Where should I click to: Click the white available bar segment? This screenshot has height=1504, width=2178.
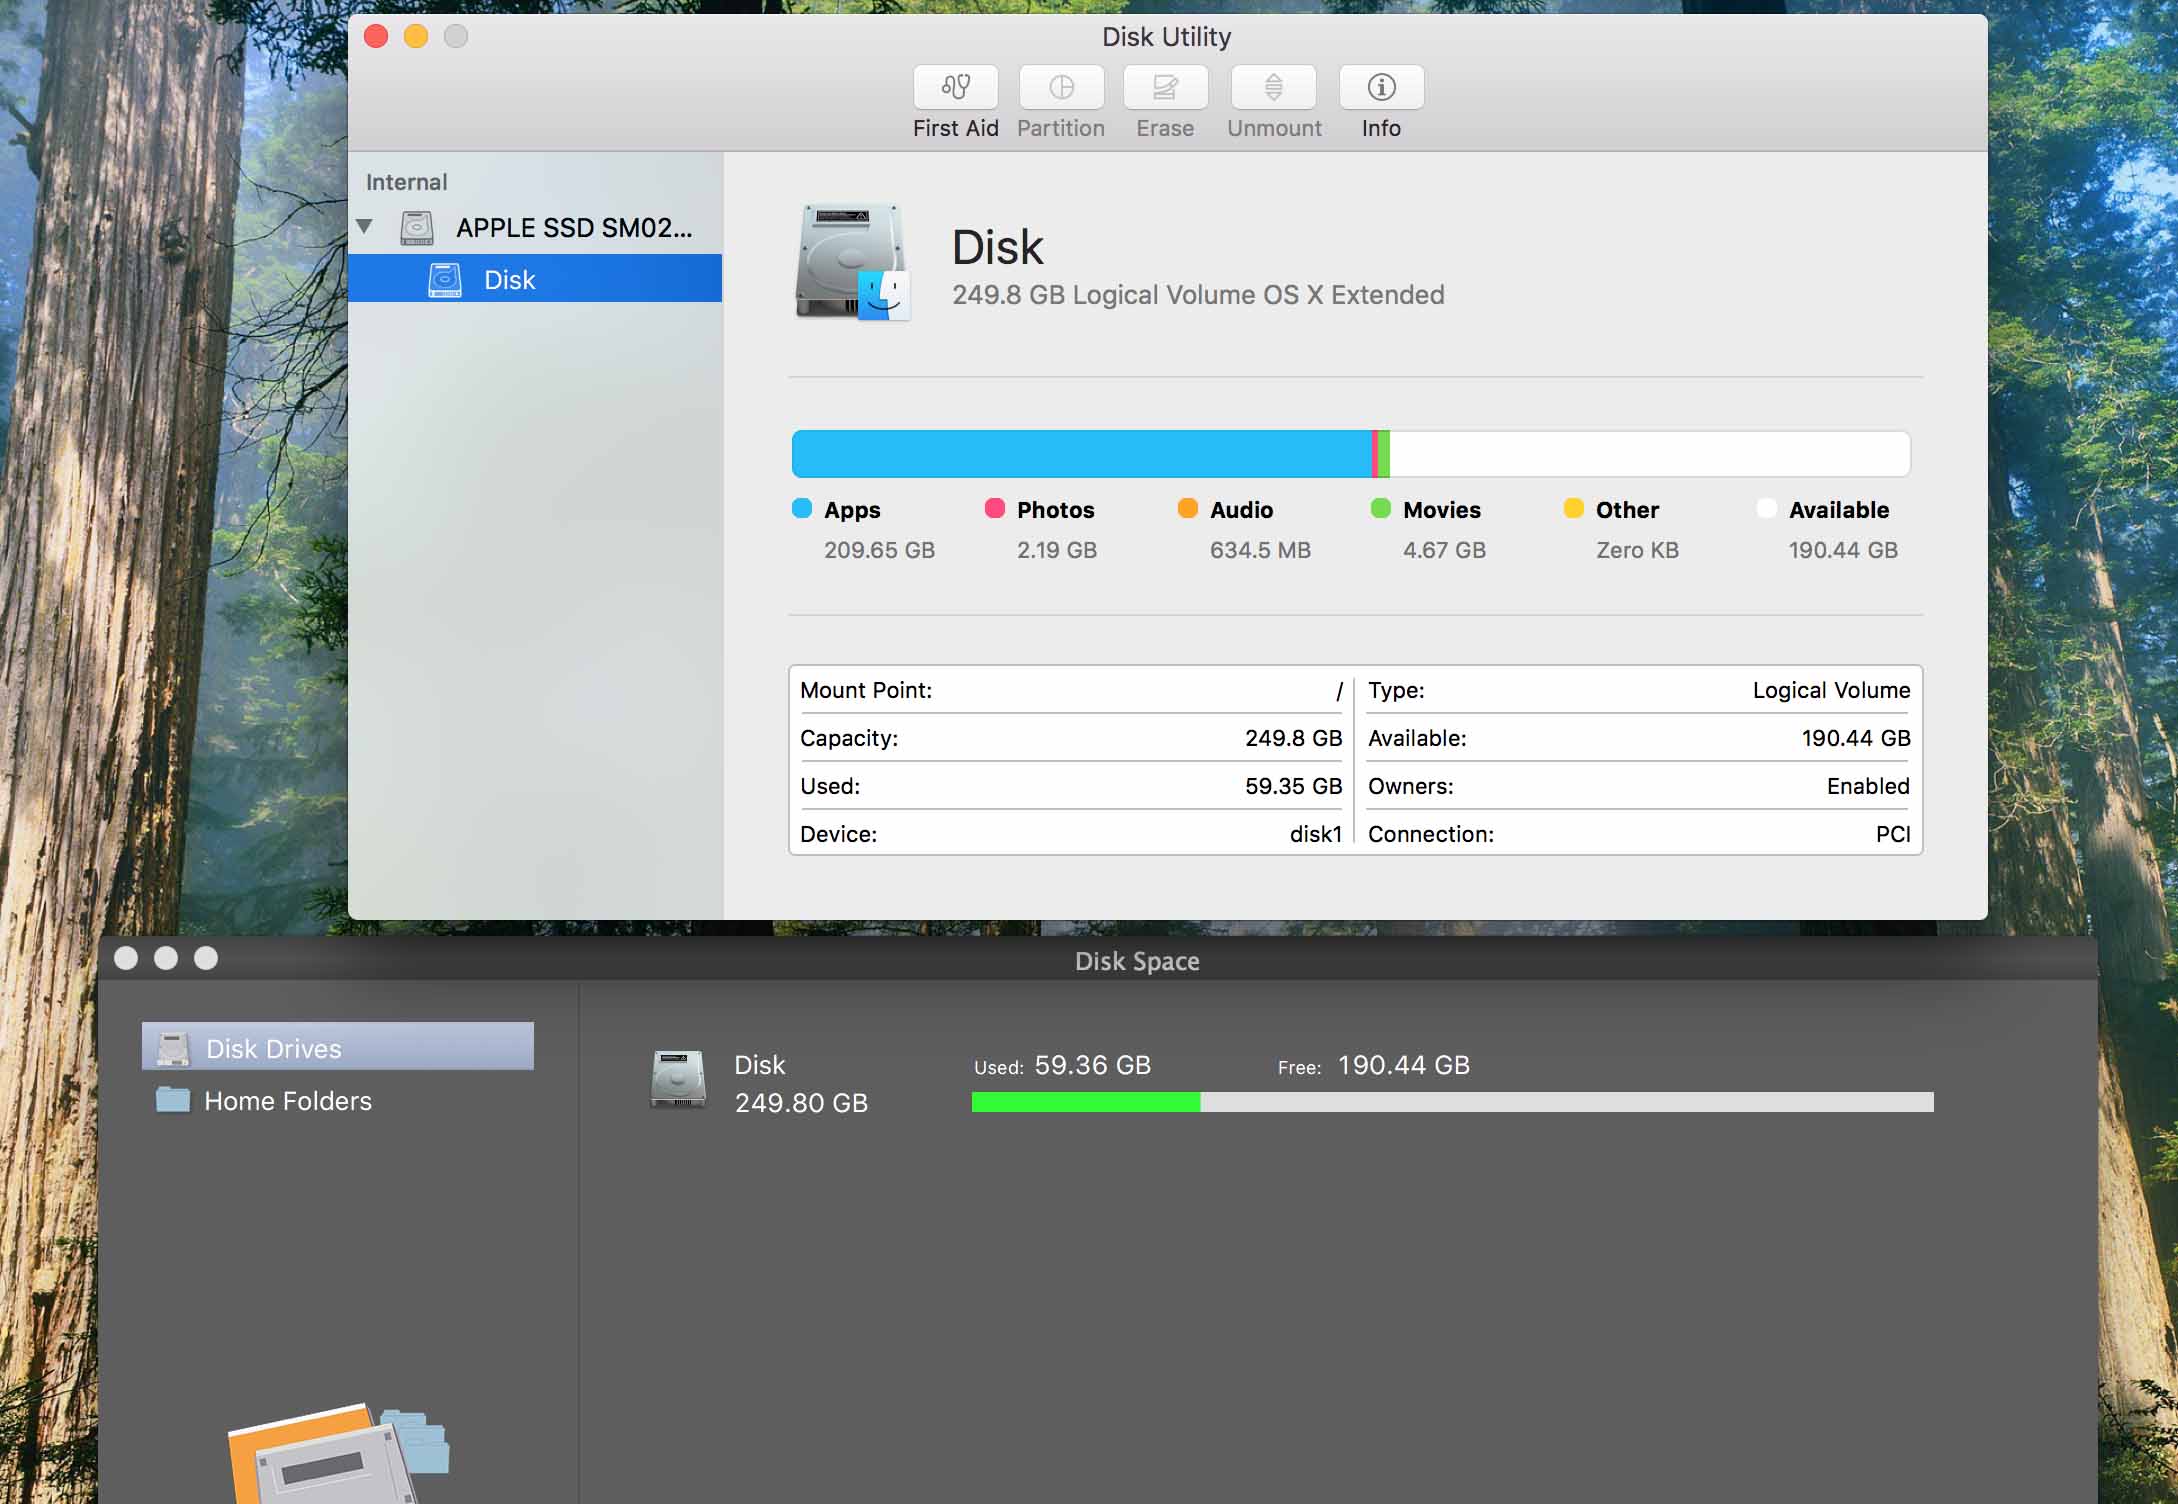click(1650, 454)
